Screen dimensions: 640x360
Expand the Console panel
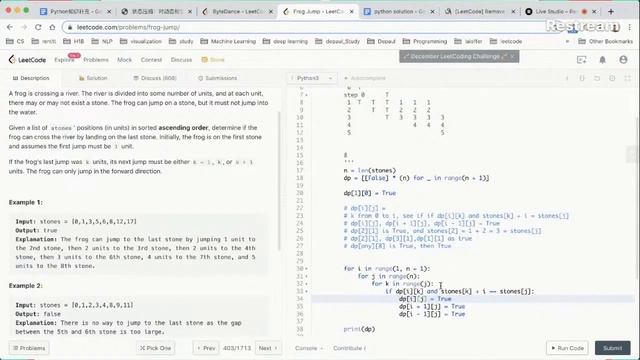point(309,348)
